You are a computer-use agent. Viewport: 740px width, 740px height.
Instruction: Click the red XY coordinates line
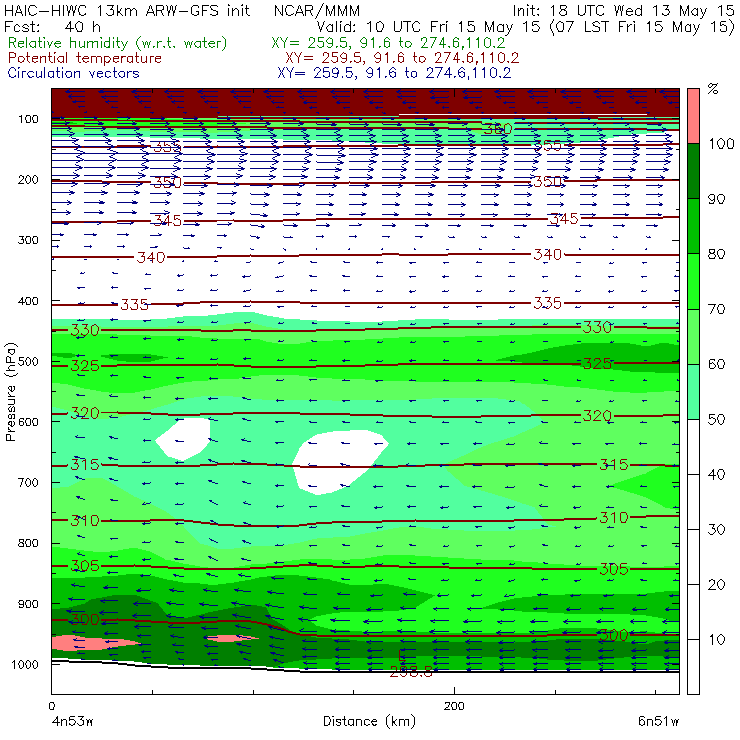402,58
